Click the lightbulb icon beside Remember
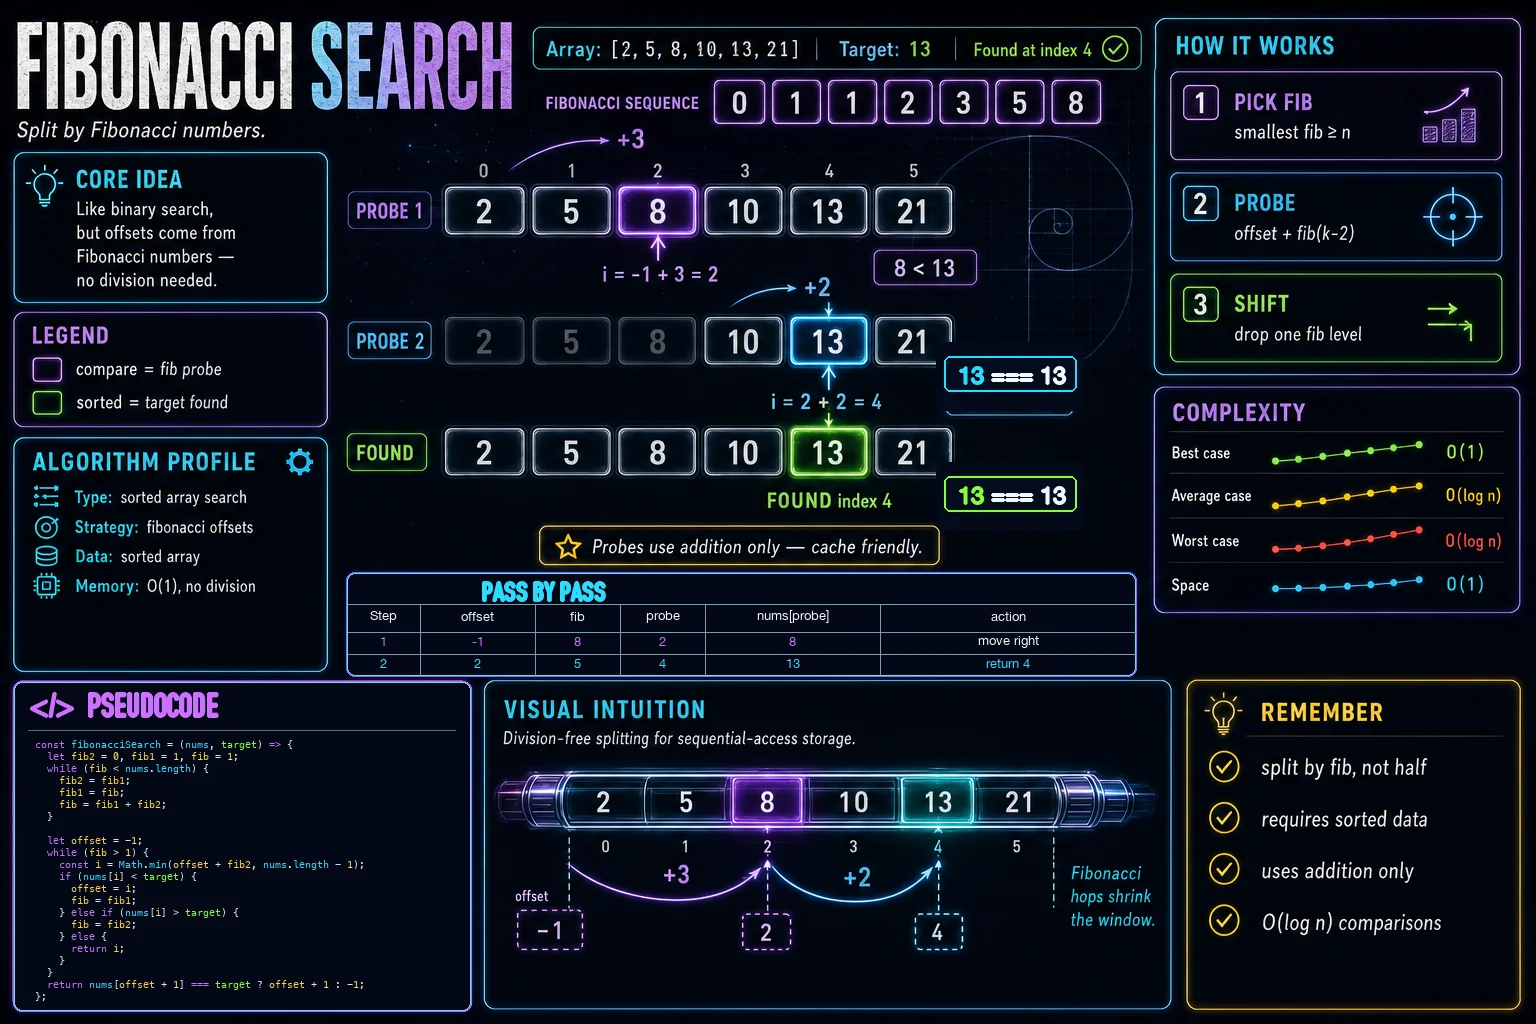This screenshot has width=1536, height=1024. (1223, 712)
